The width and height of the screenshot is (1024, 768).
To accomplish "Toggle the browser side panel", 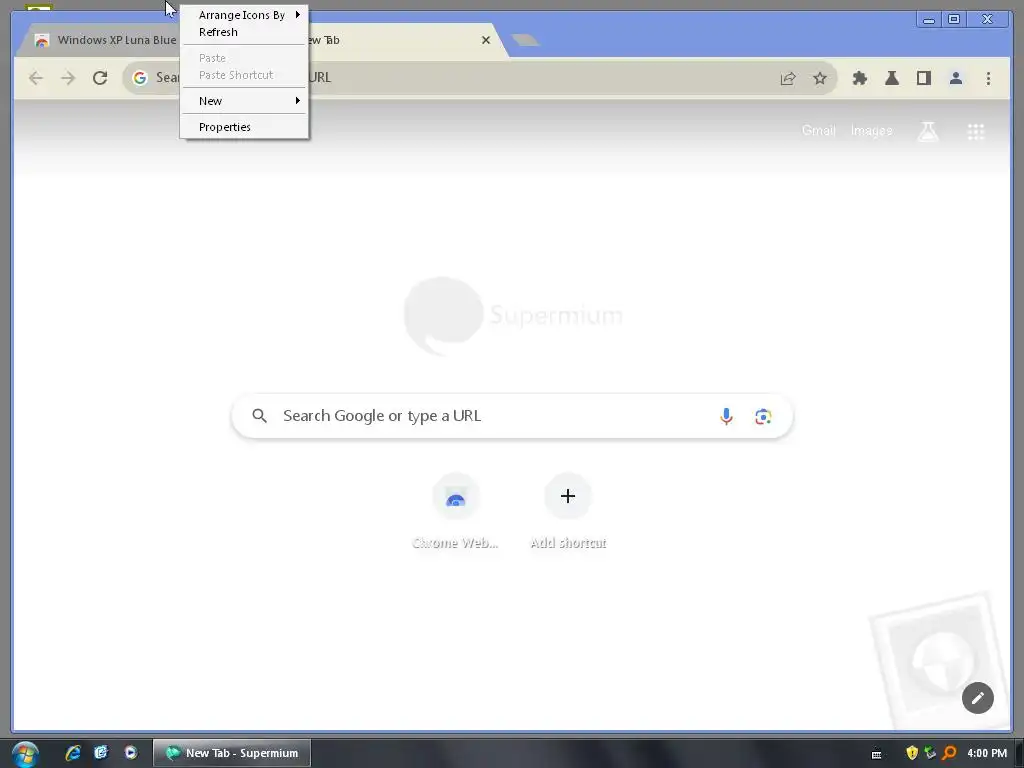I will 923,78.
